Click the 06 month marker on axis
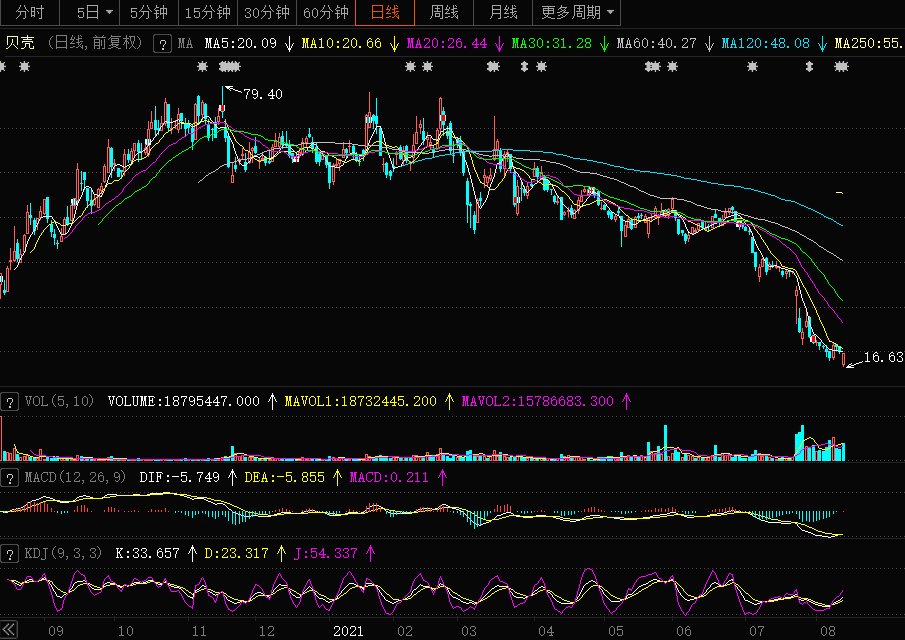This screenshot has height=640, width=905. click(x=684, y=631)
